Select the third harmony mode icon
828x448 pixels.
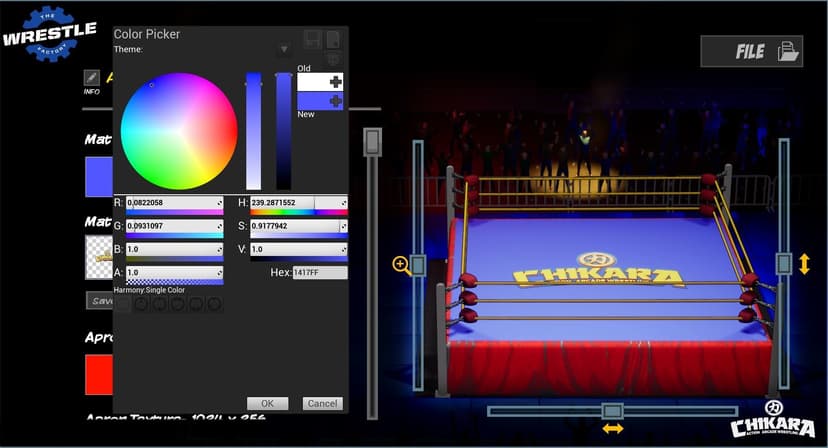coord(159,304)
